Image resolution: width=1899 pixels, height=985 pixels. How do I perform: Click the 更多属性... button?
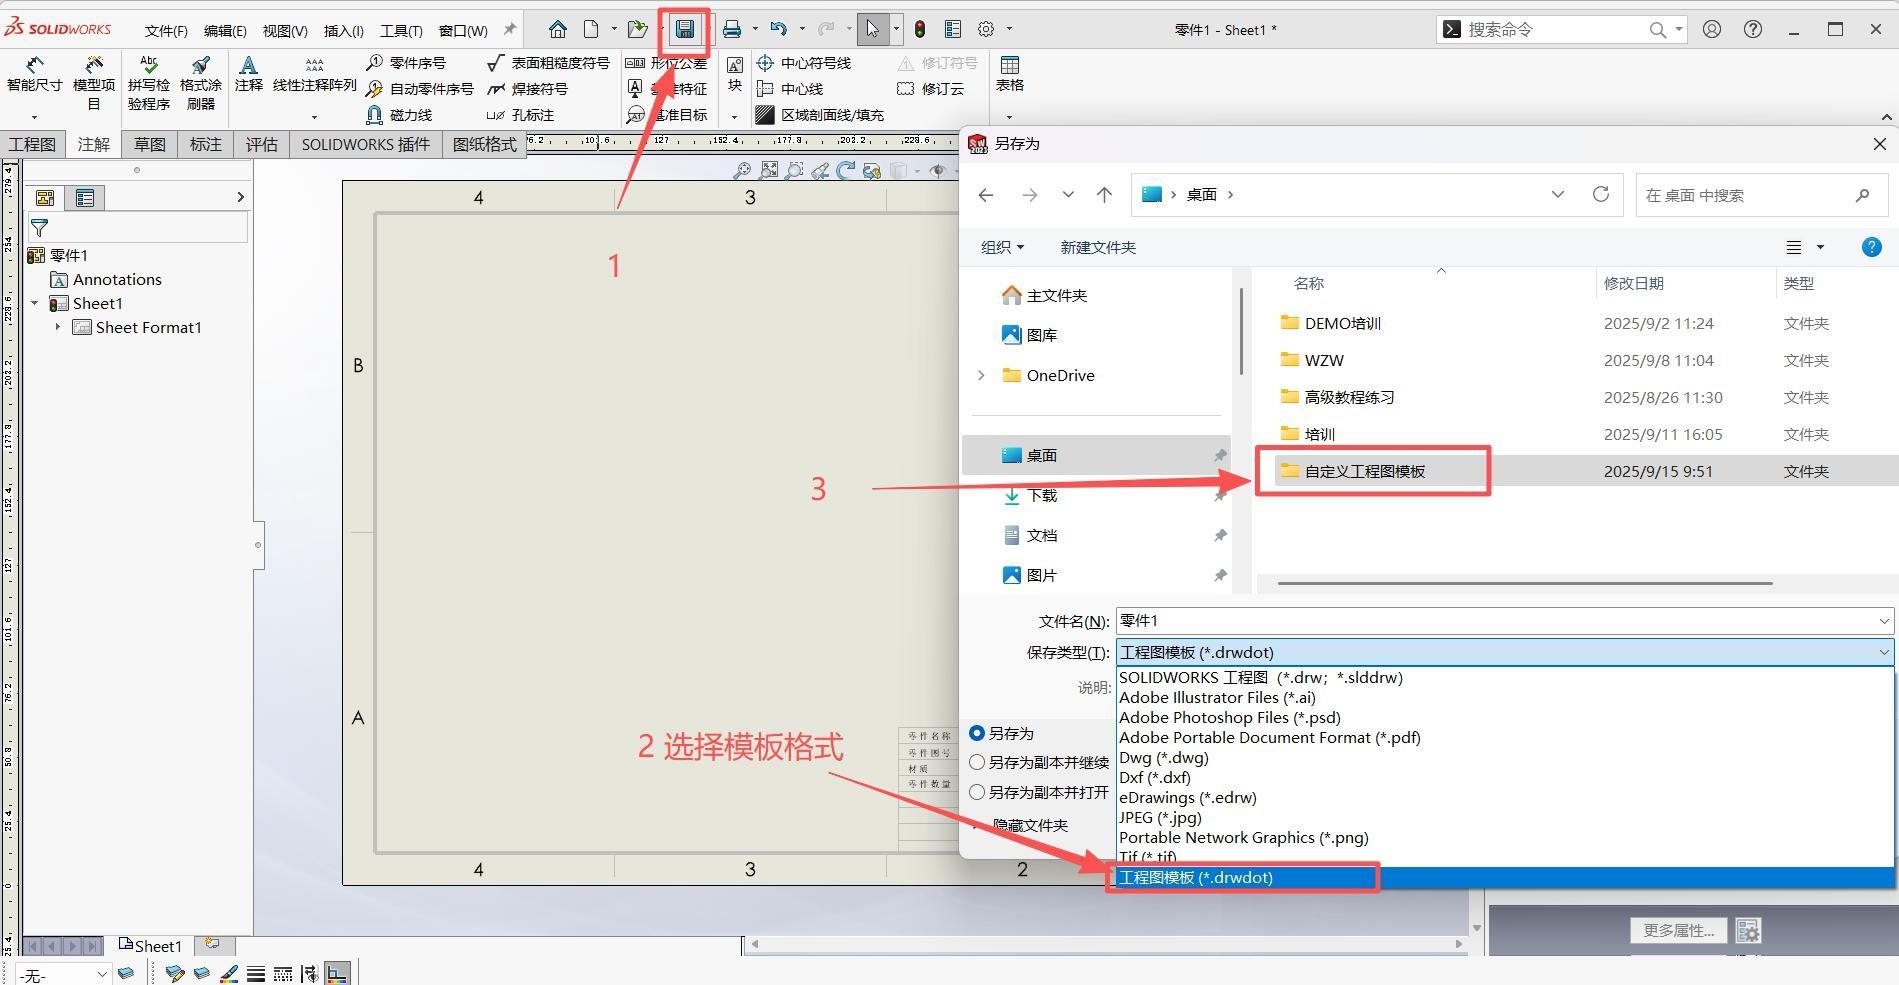(1679, 930)
